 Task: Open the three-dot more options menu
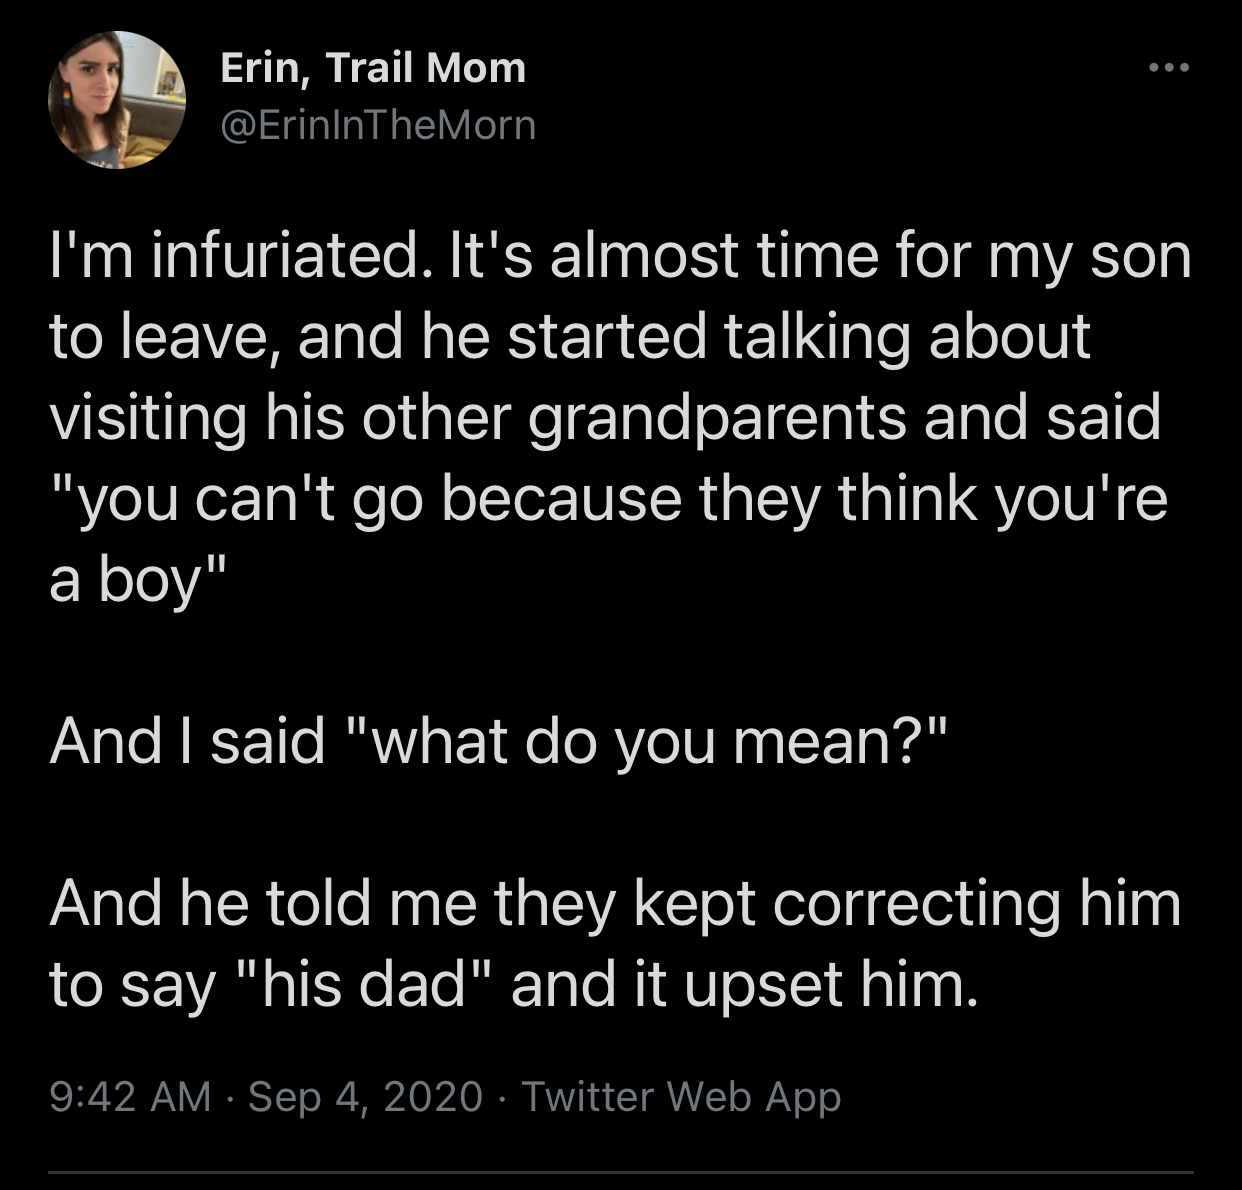[x=1167, y=68]
